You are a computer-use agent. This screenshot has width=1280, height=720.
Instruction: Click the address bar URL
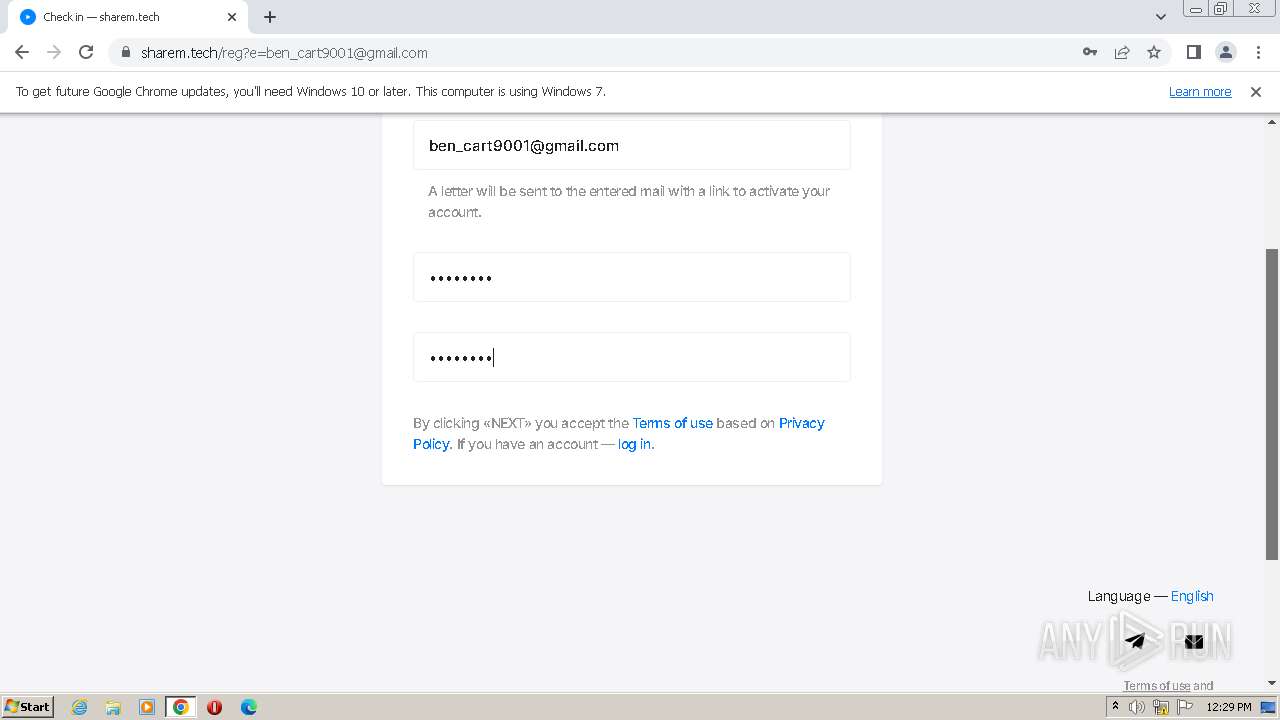pos(284,53)
